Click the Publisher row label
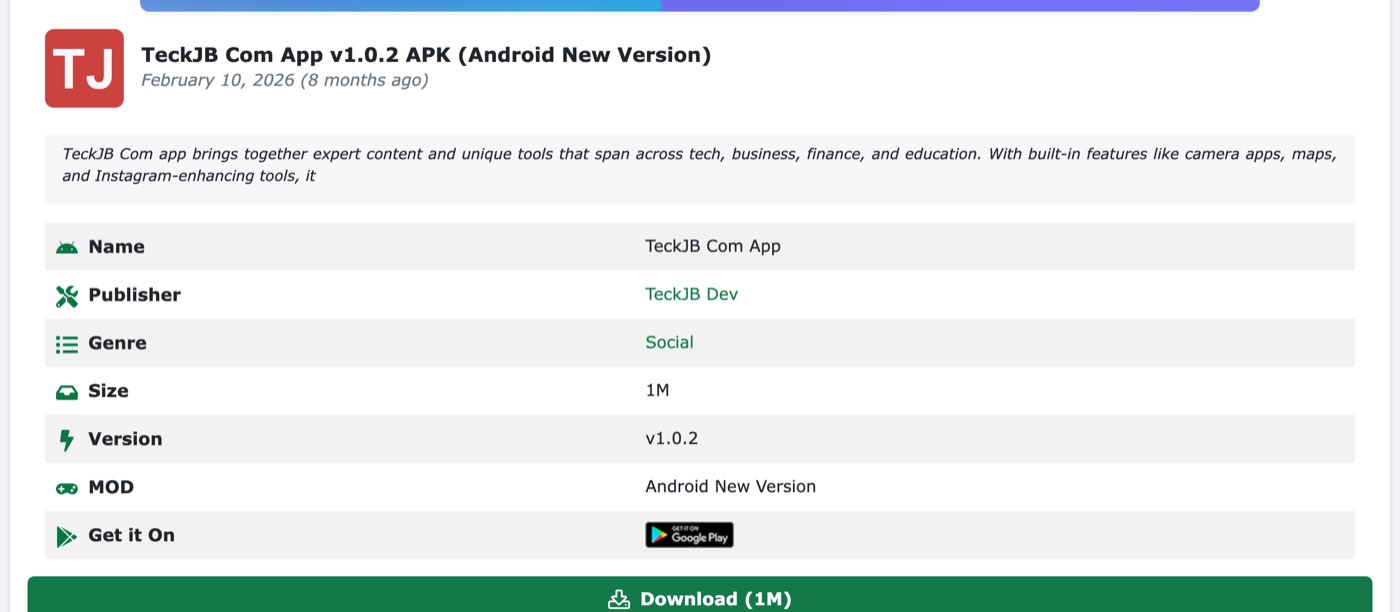The width and height of the screenshot is (1400, 612). click(134, 295)
